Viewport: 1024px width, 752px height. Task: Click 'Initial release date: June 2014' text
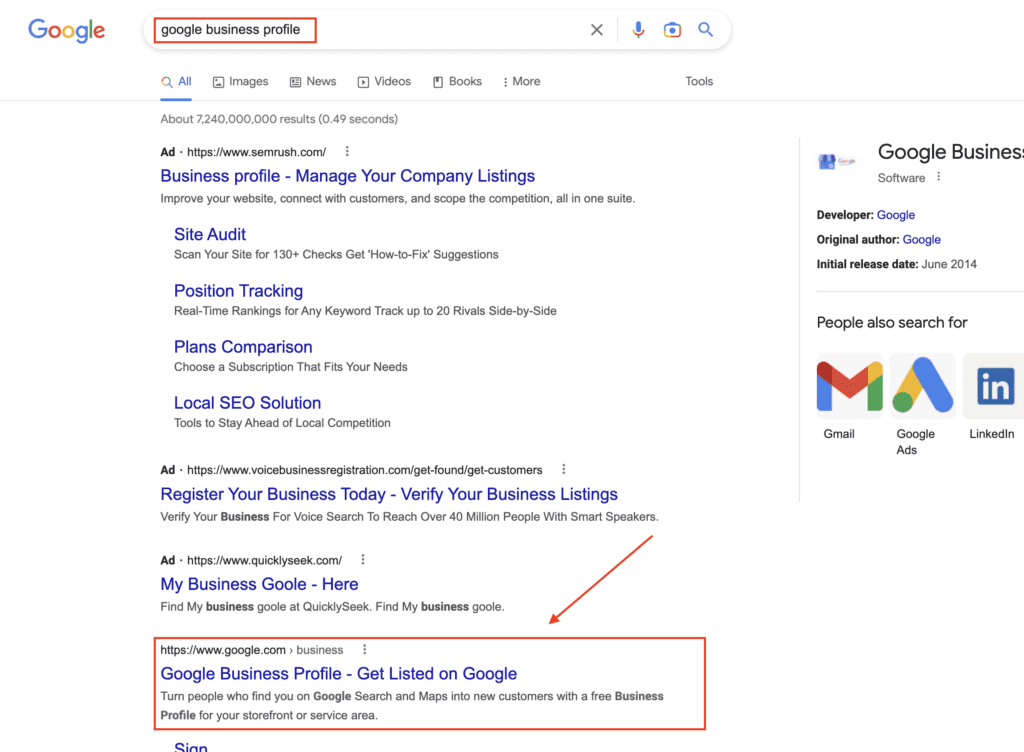coord(897,264)
